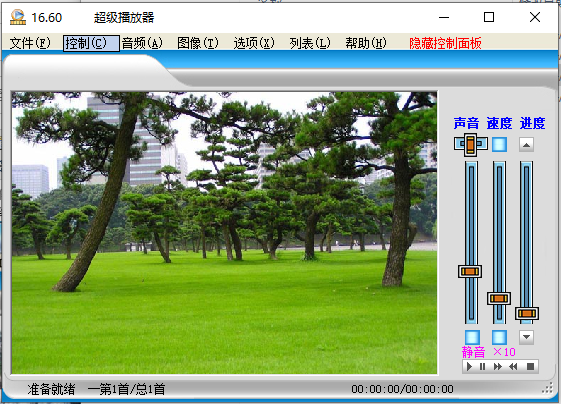561x404 pixels.
Task: Pause playback with the pause icon
Action: click(482, 366)
